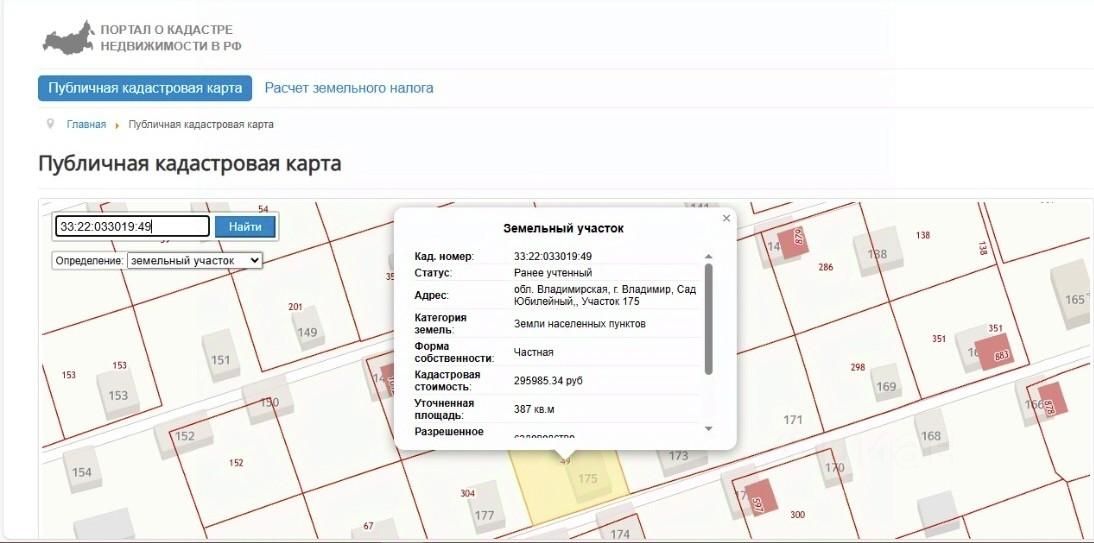The image size is (1094, 543).
Task: Click parcel label 286 on the map
Action: 825,267
